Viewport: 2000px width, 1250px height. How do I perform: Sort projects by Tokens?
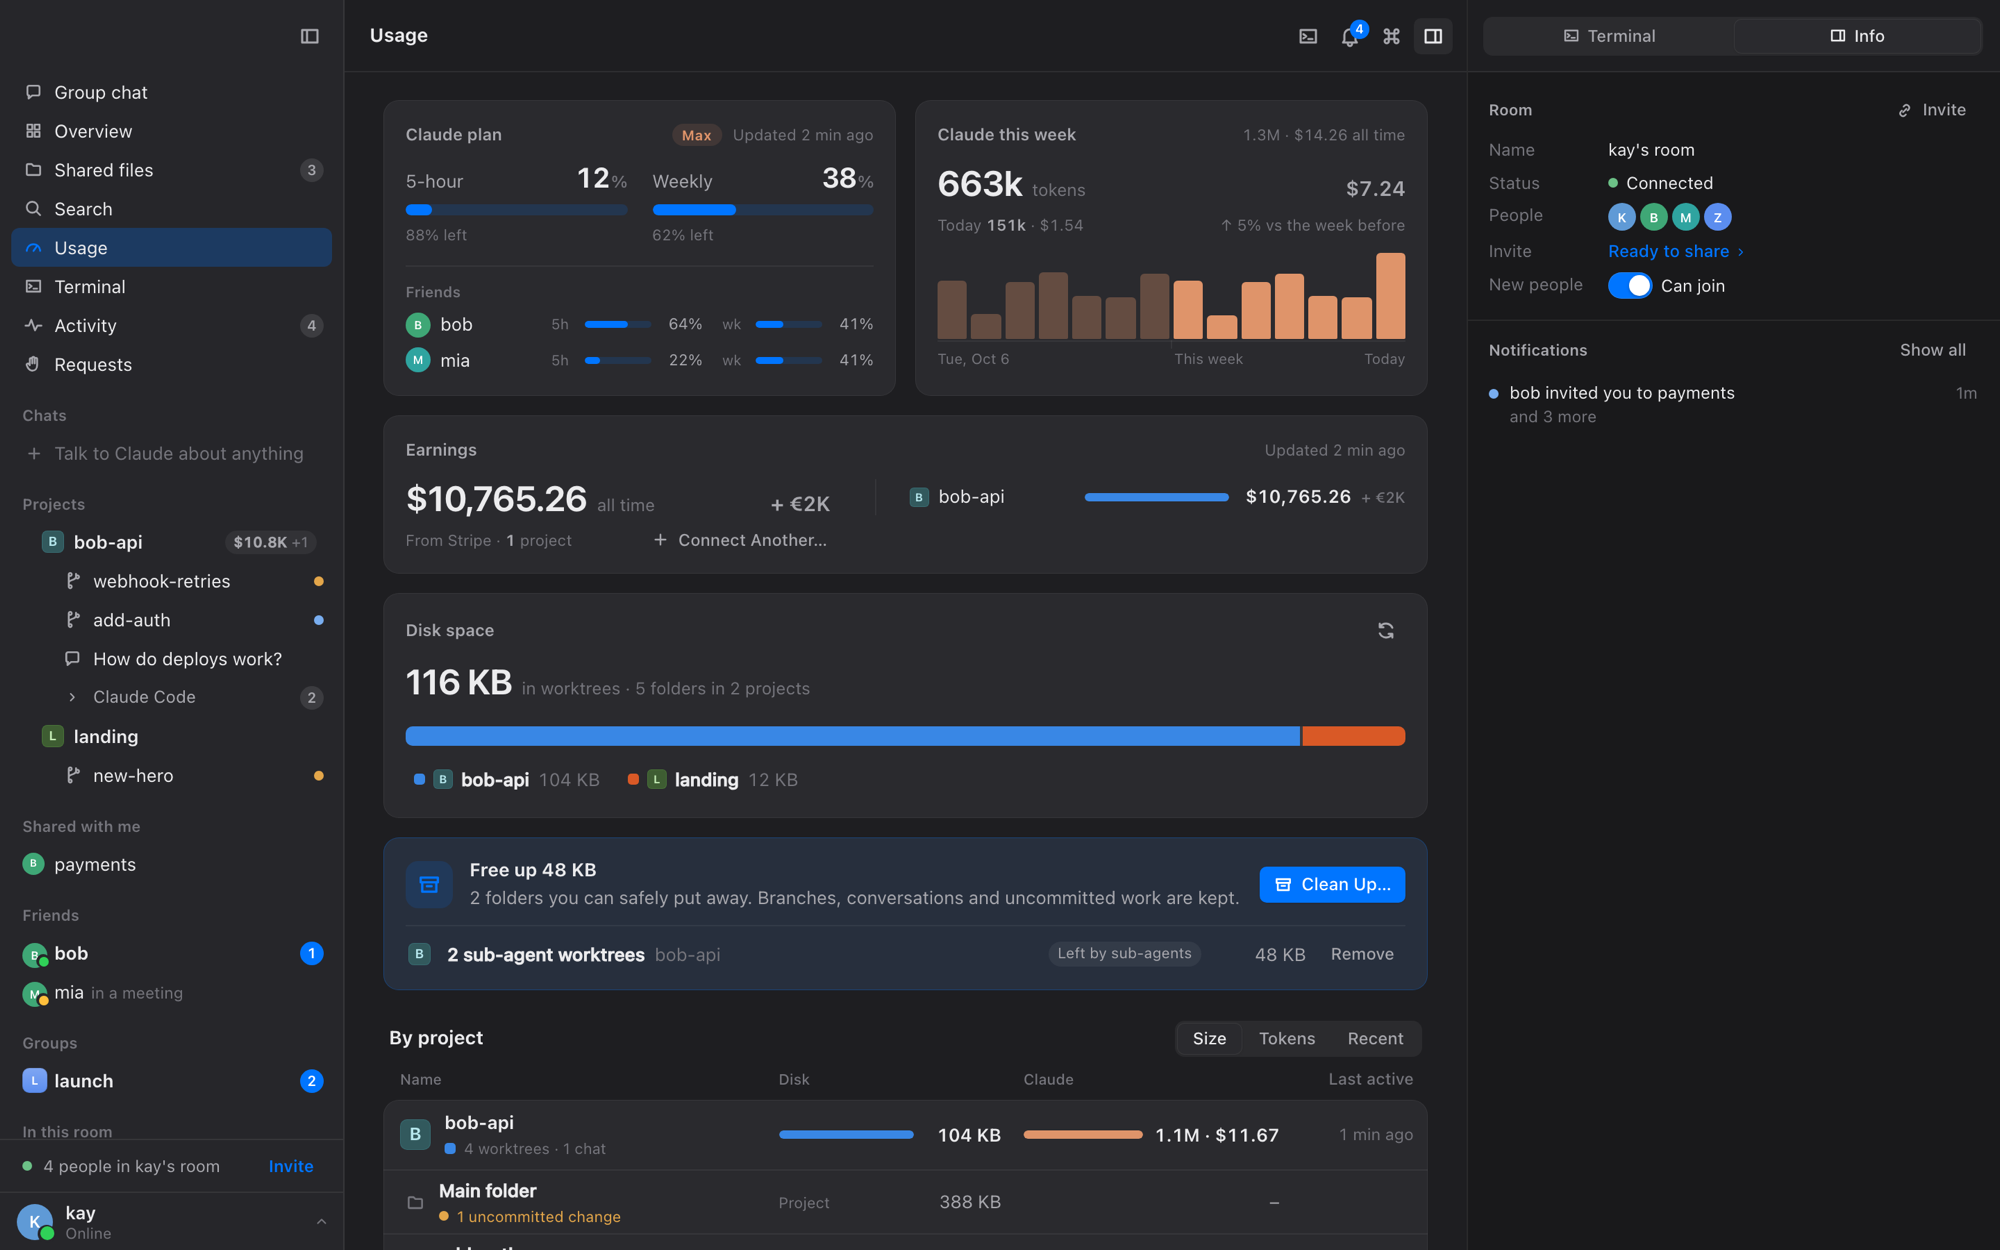point(1287,1039)
